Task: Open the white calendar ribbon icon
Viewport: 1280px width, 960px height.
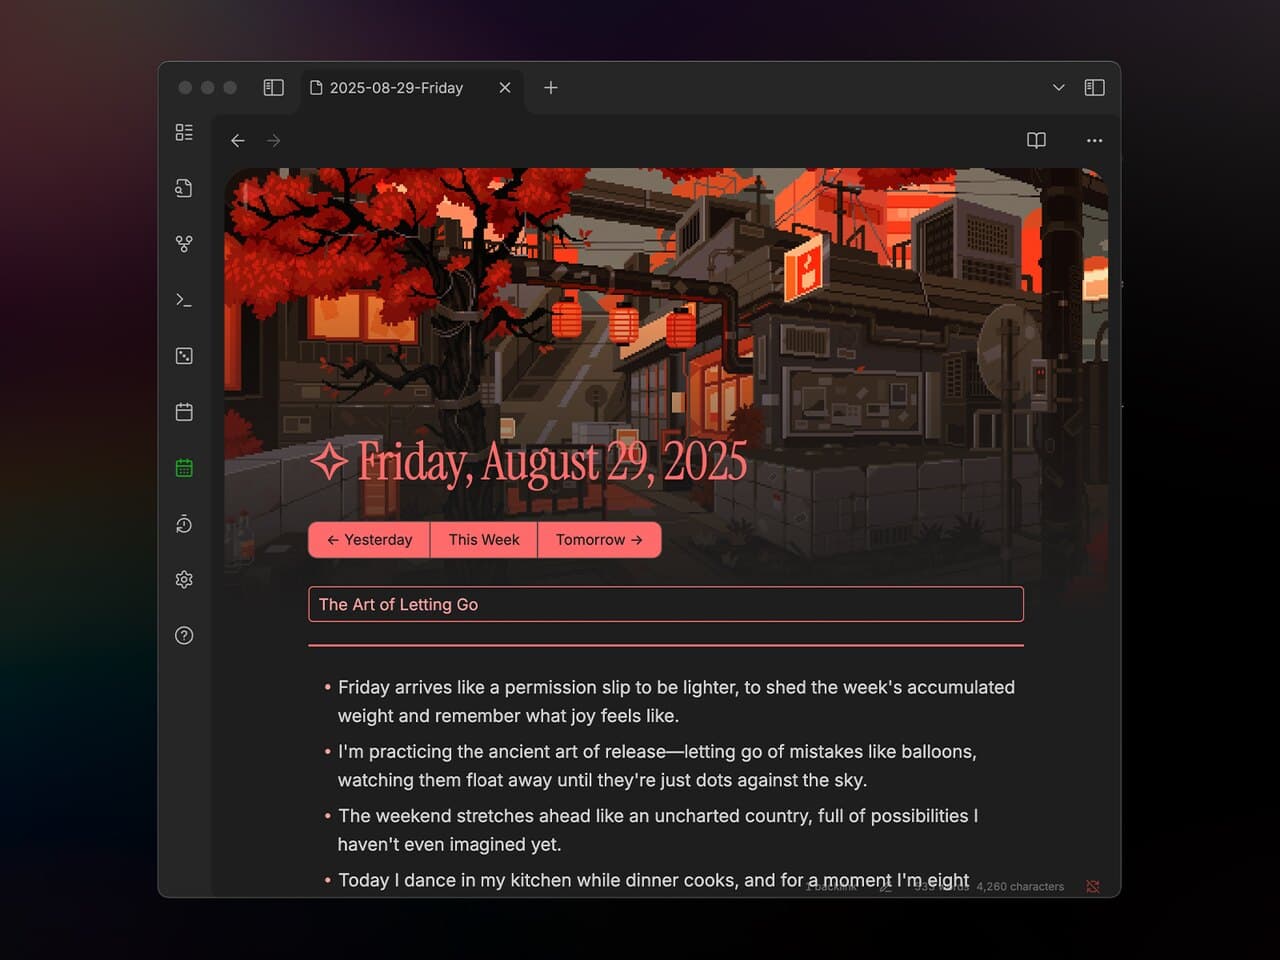Action: 184,412
